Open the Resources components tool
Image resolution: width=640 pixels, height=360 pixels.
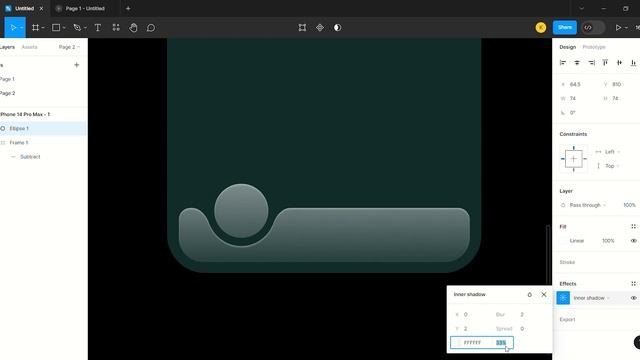tap(116, 28)
